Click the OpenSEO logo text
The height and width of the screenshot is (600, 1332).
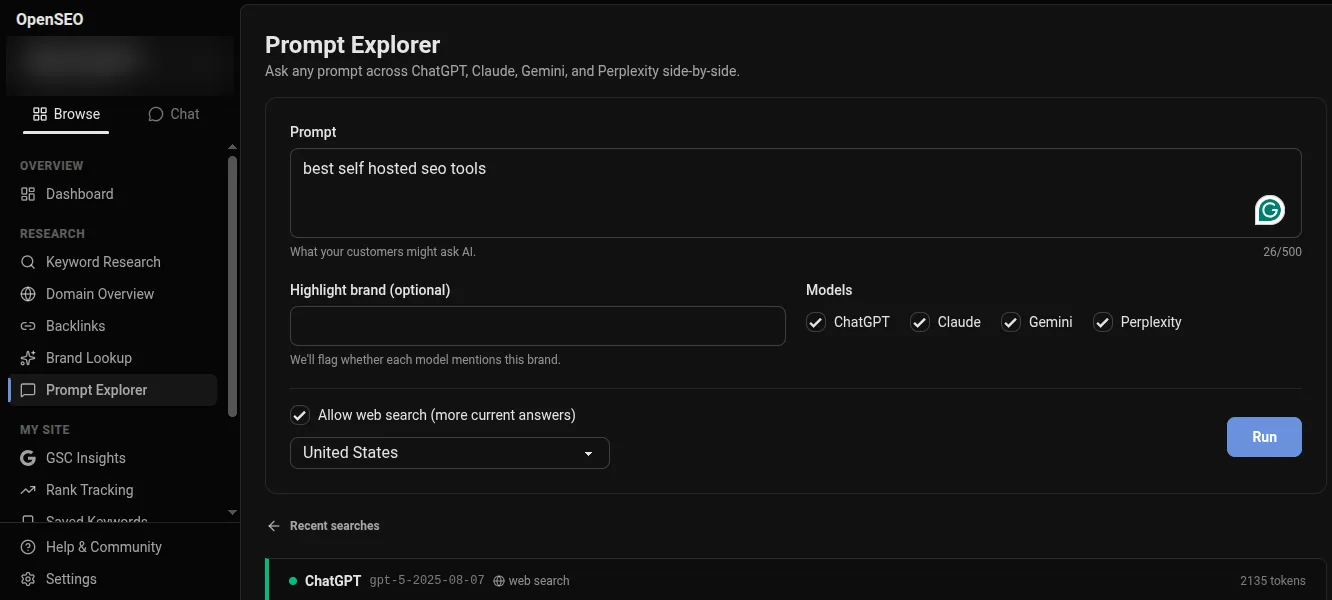coord(50,19)
